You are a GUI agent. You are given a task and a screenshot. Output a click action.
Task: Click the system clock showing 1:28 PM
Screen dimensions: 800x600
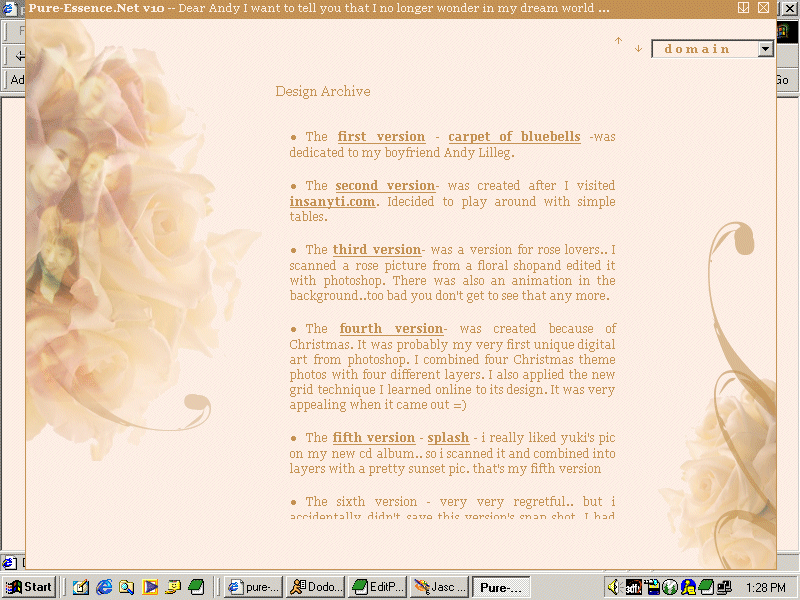[x=765, y=587]
